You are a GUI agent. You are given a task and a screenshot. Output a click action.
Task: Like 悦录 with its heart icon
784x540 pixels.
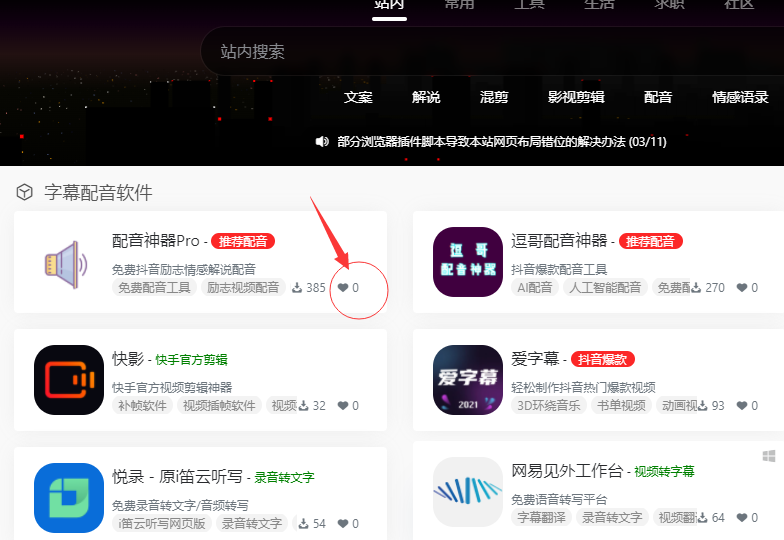(x=343, y=524)
